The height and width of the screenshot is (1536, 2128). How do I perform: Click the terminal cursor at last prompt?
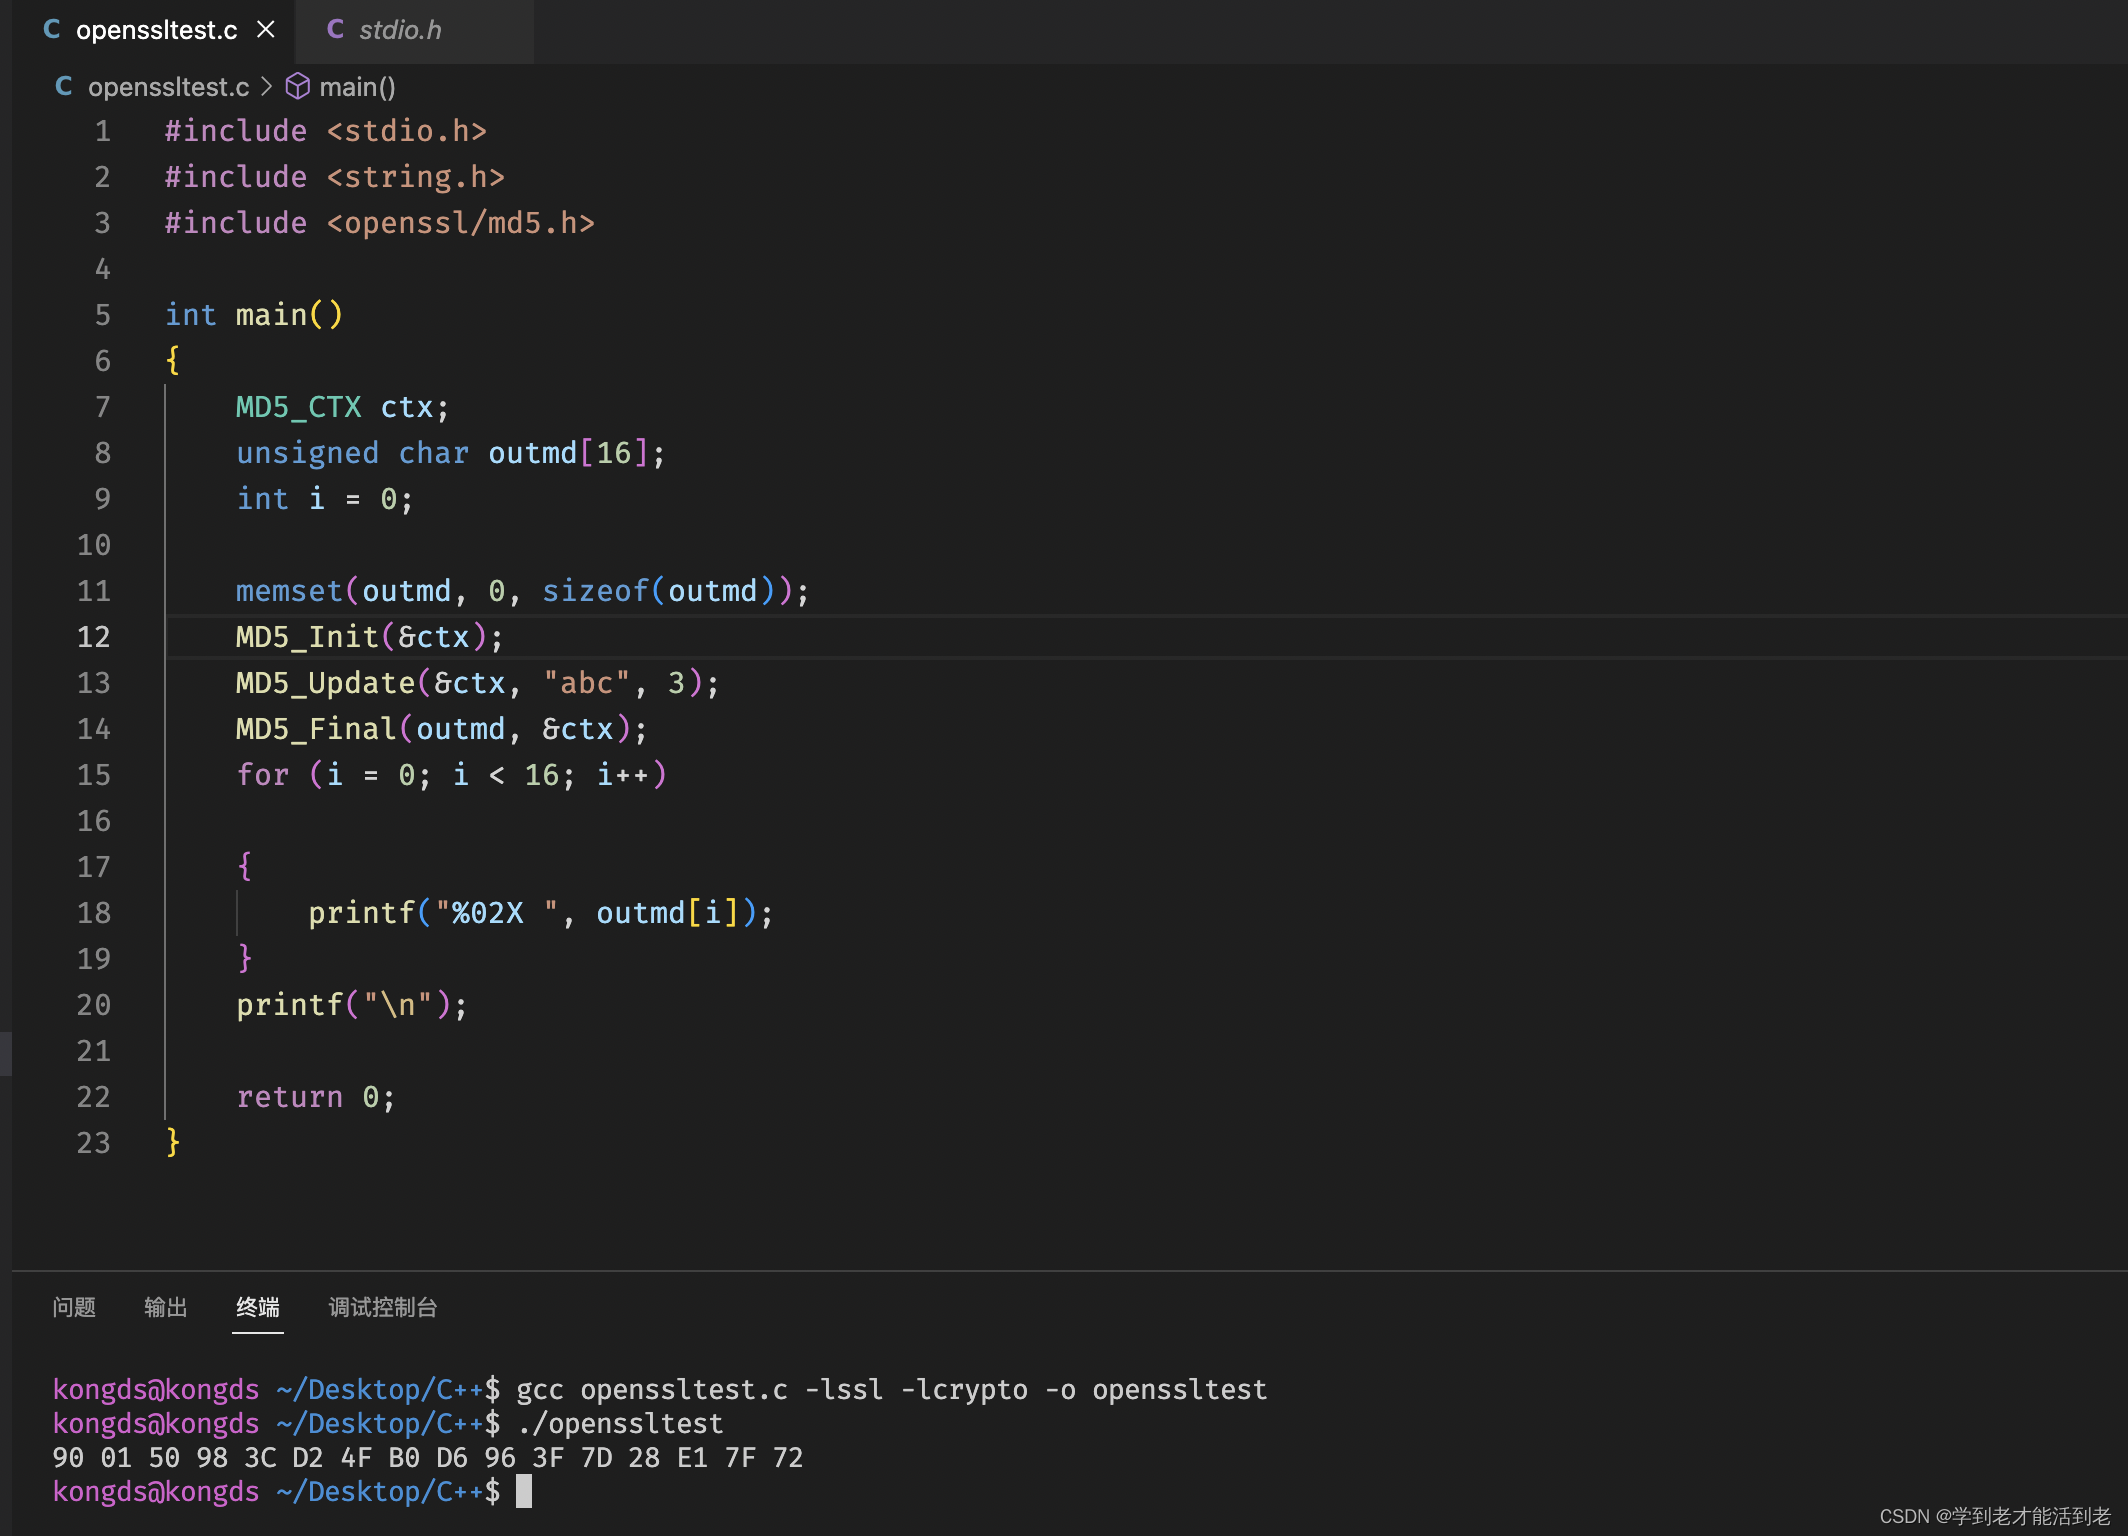pyautogui.click(x=524, y=1492)
